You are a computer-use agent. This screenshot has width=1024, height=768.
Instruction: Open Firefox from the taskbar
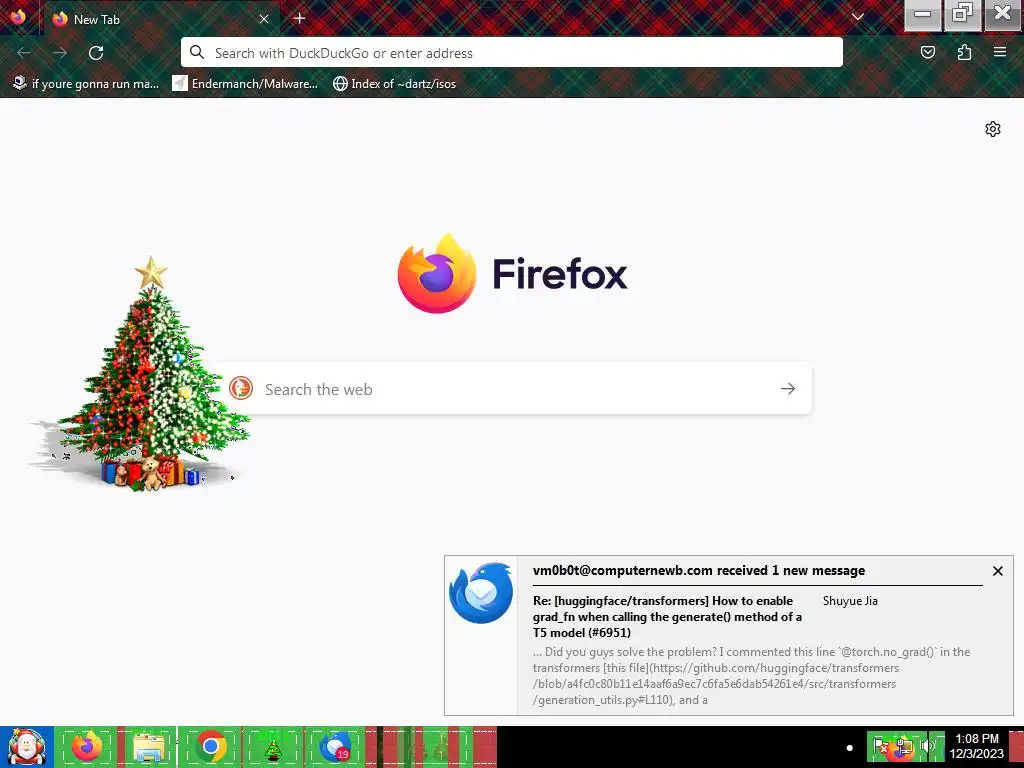coord(87,746)
